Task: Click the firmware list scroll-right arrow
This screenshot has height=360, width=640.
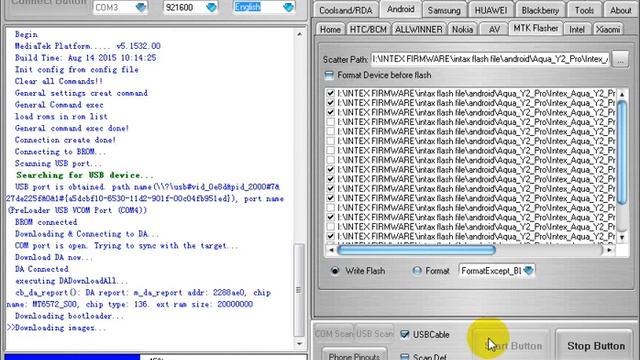Action: tap(609, 250)
